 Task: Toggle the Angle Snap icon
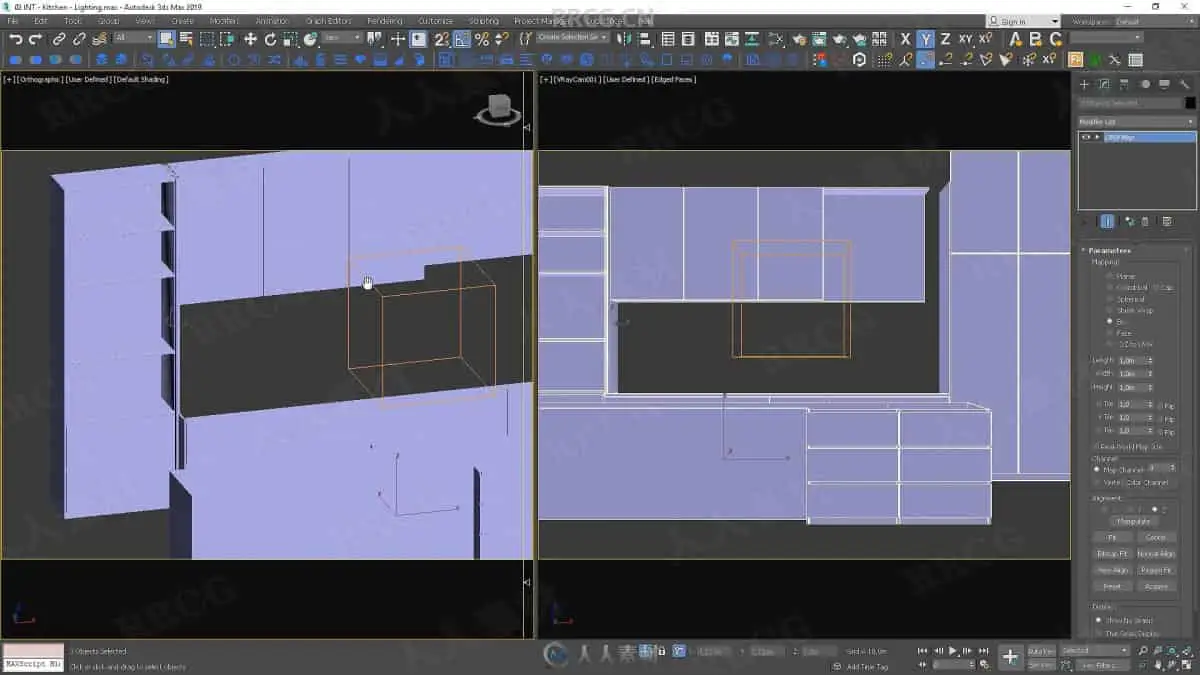click(462, 39)
